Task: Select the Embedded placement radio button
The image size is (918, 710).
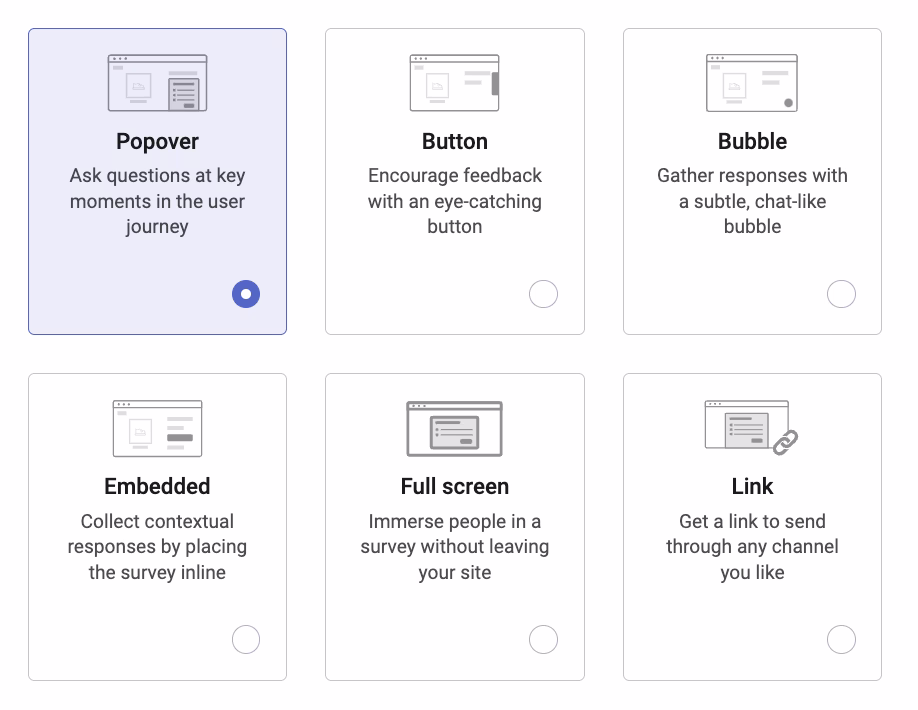Action: pyautogui.click(x=245, y=639)
